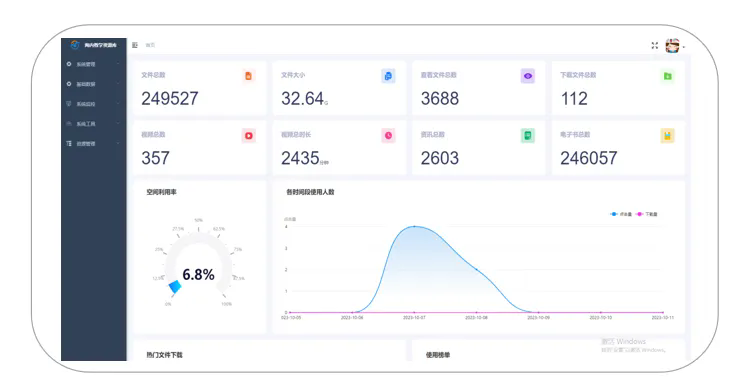Click the purple eye icon beside 3688
The width and height of the screenshot is (738, 389).
[x=528, y=76]
